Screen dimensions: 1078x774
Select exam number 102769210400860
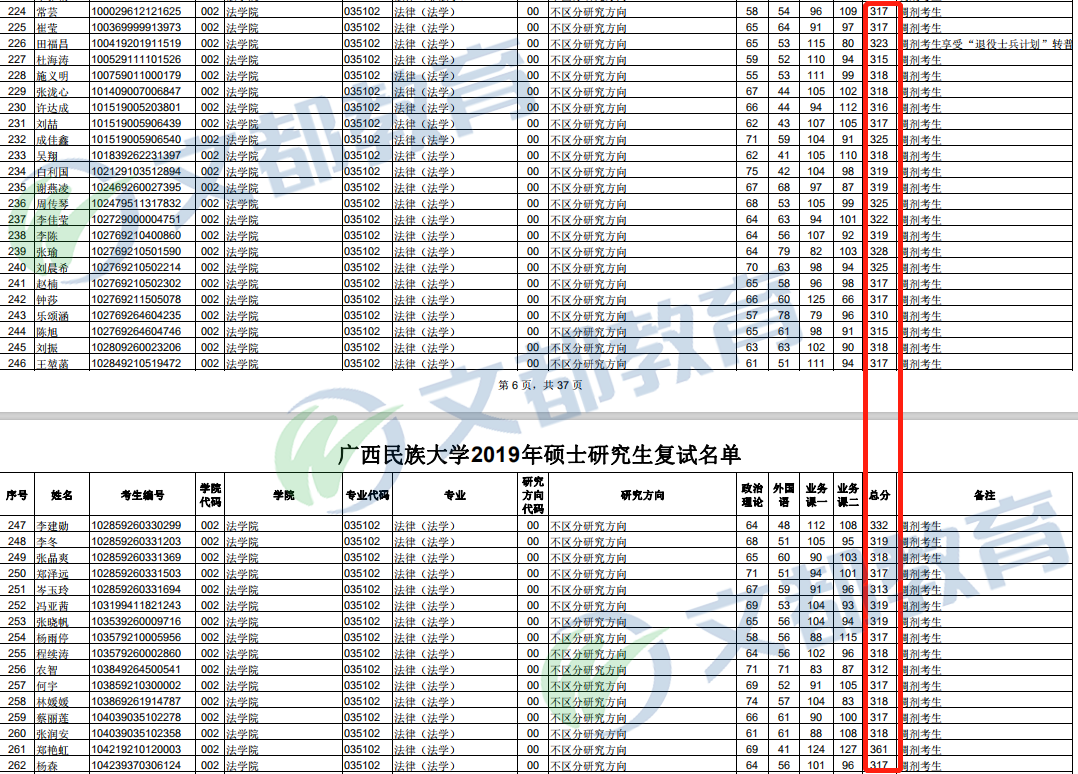point(136,236)
